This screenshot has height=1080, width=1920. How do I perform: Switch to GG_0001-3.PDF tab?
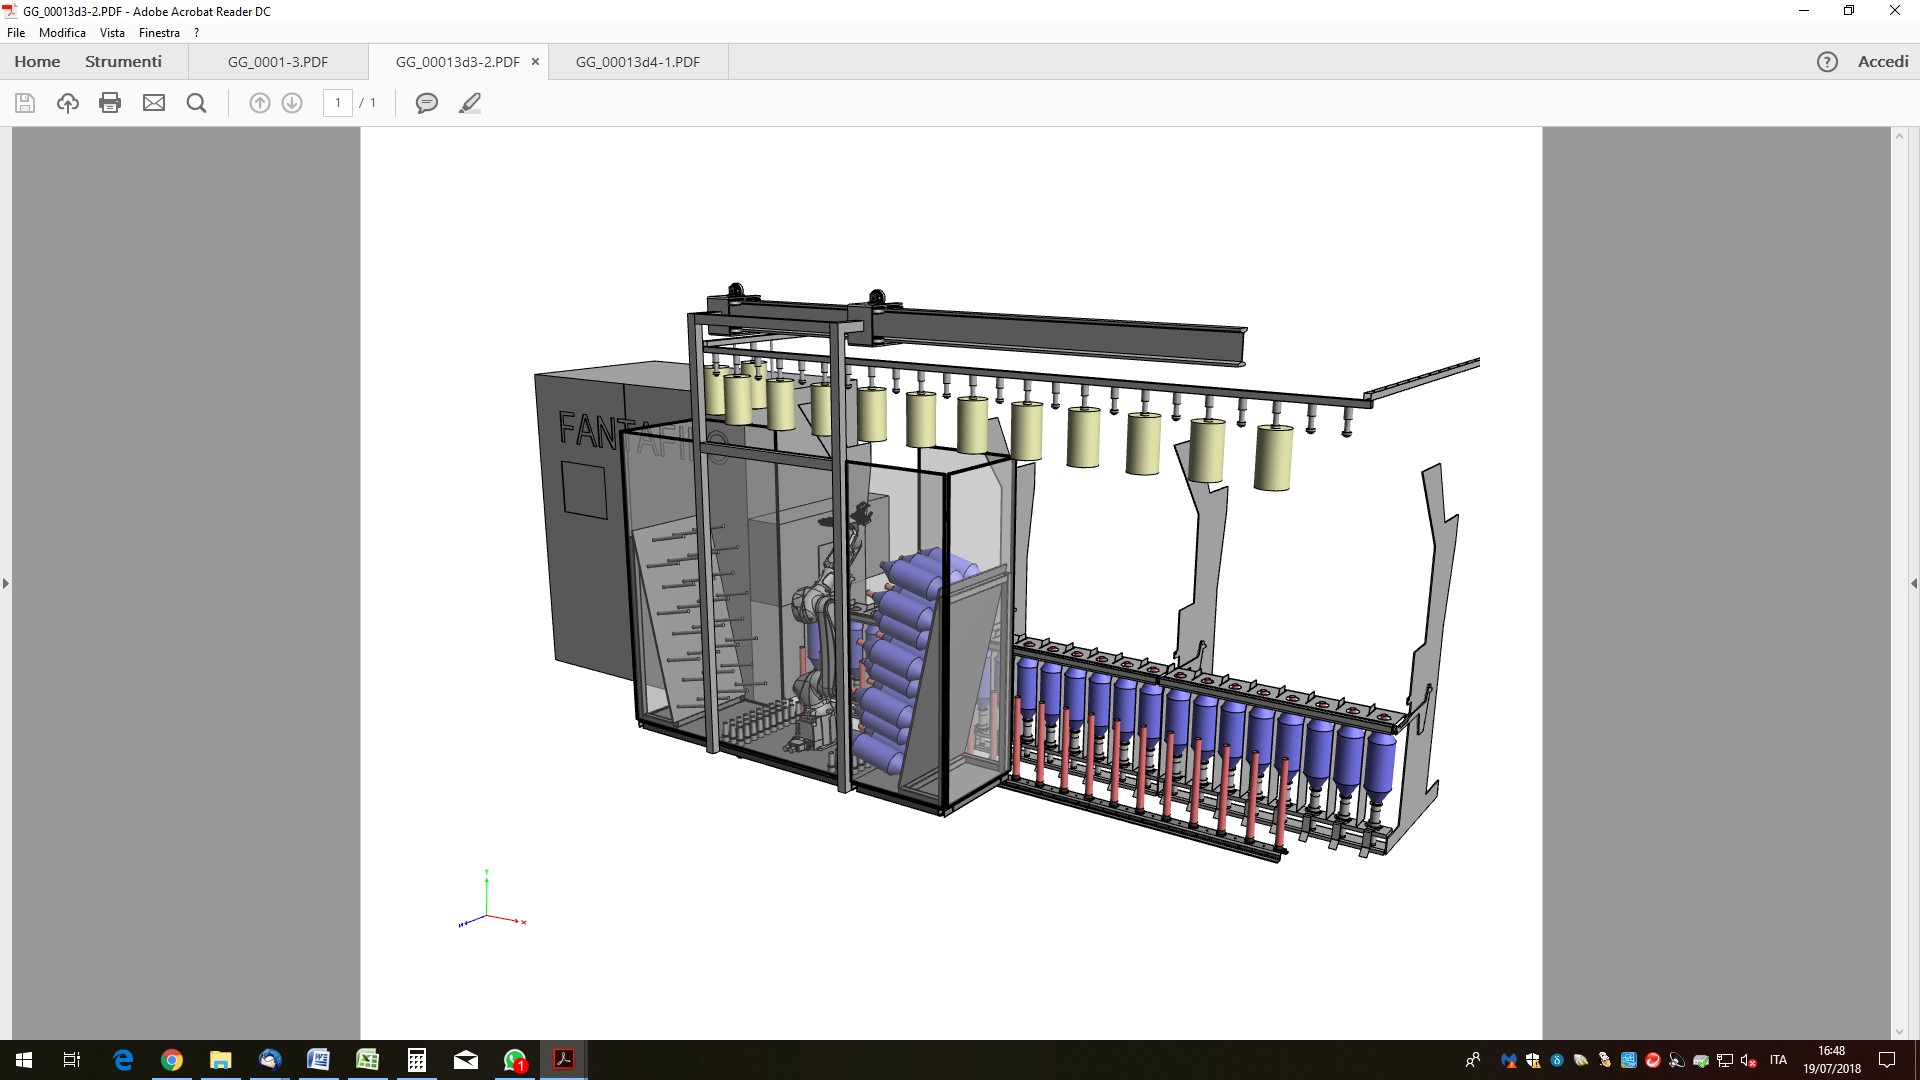pyautogui.click(x=278, y=62)
